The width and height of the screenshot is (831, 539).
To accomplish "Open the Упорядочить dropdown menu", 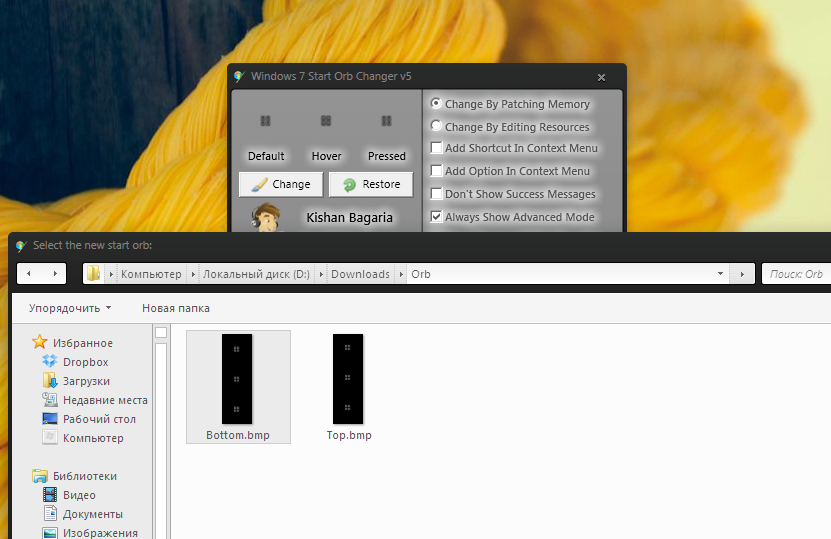I will [x=70, y=308].
